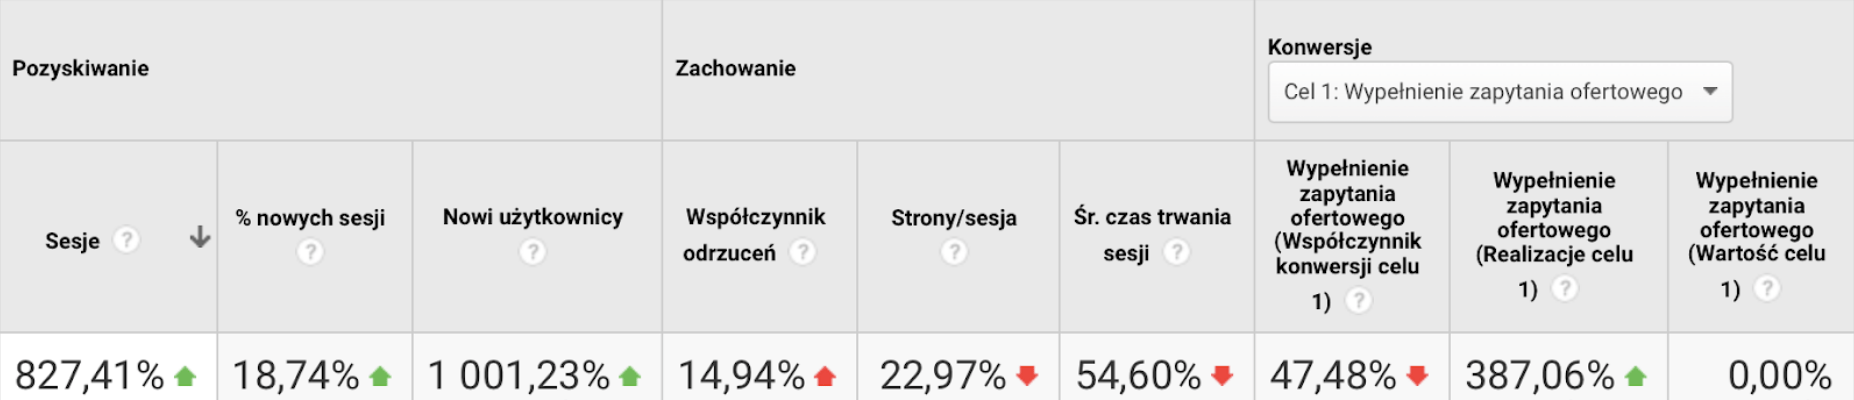The width and height of the screenshot is (1854, 400).
Task: Click dropdown arrow of Wypełnienie zapytania ofertowego selector
Action: pyautogui.click(x=1710, y=91)
